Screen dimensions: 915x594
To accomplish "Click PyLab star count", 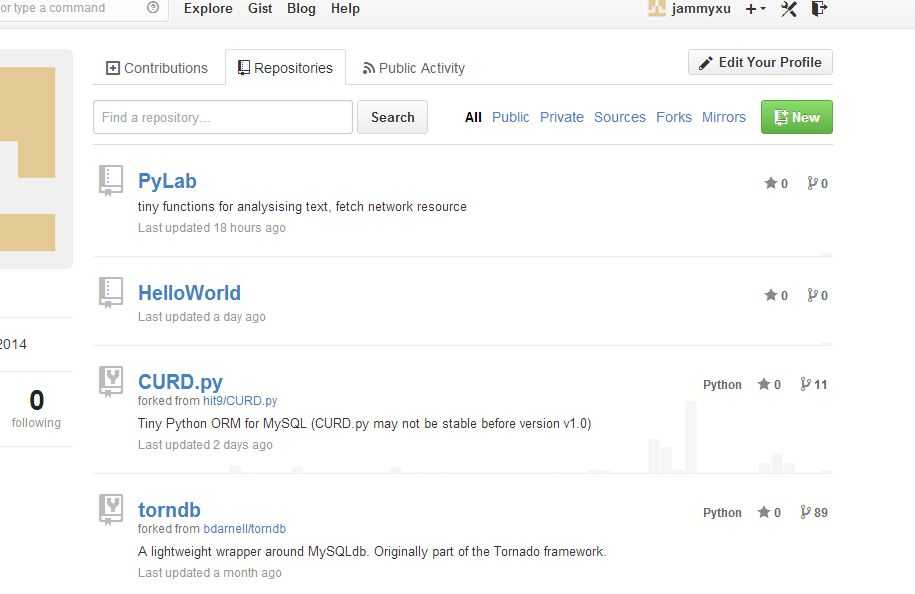I will click(x=776, y=183).
